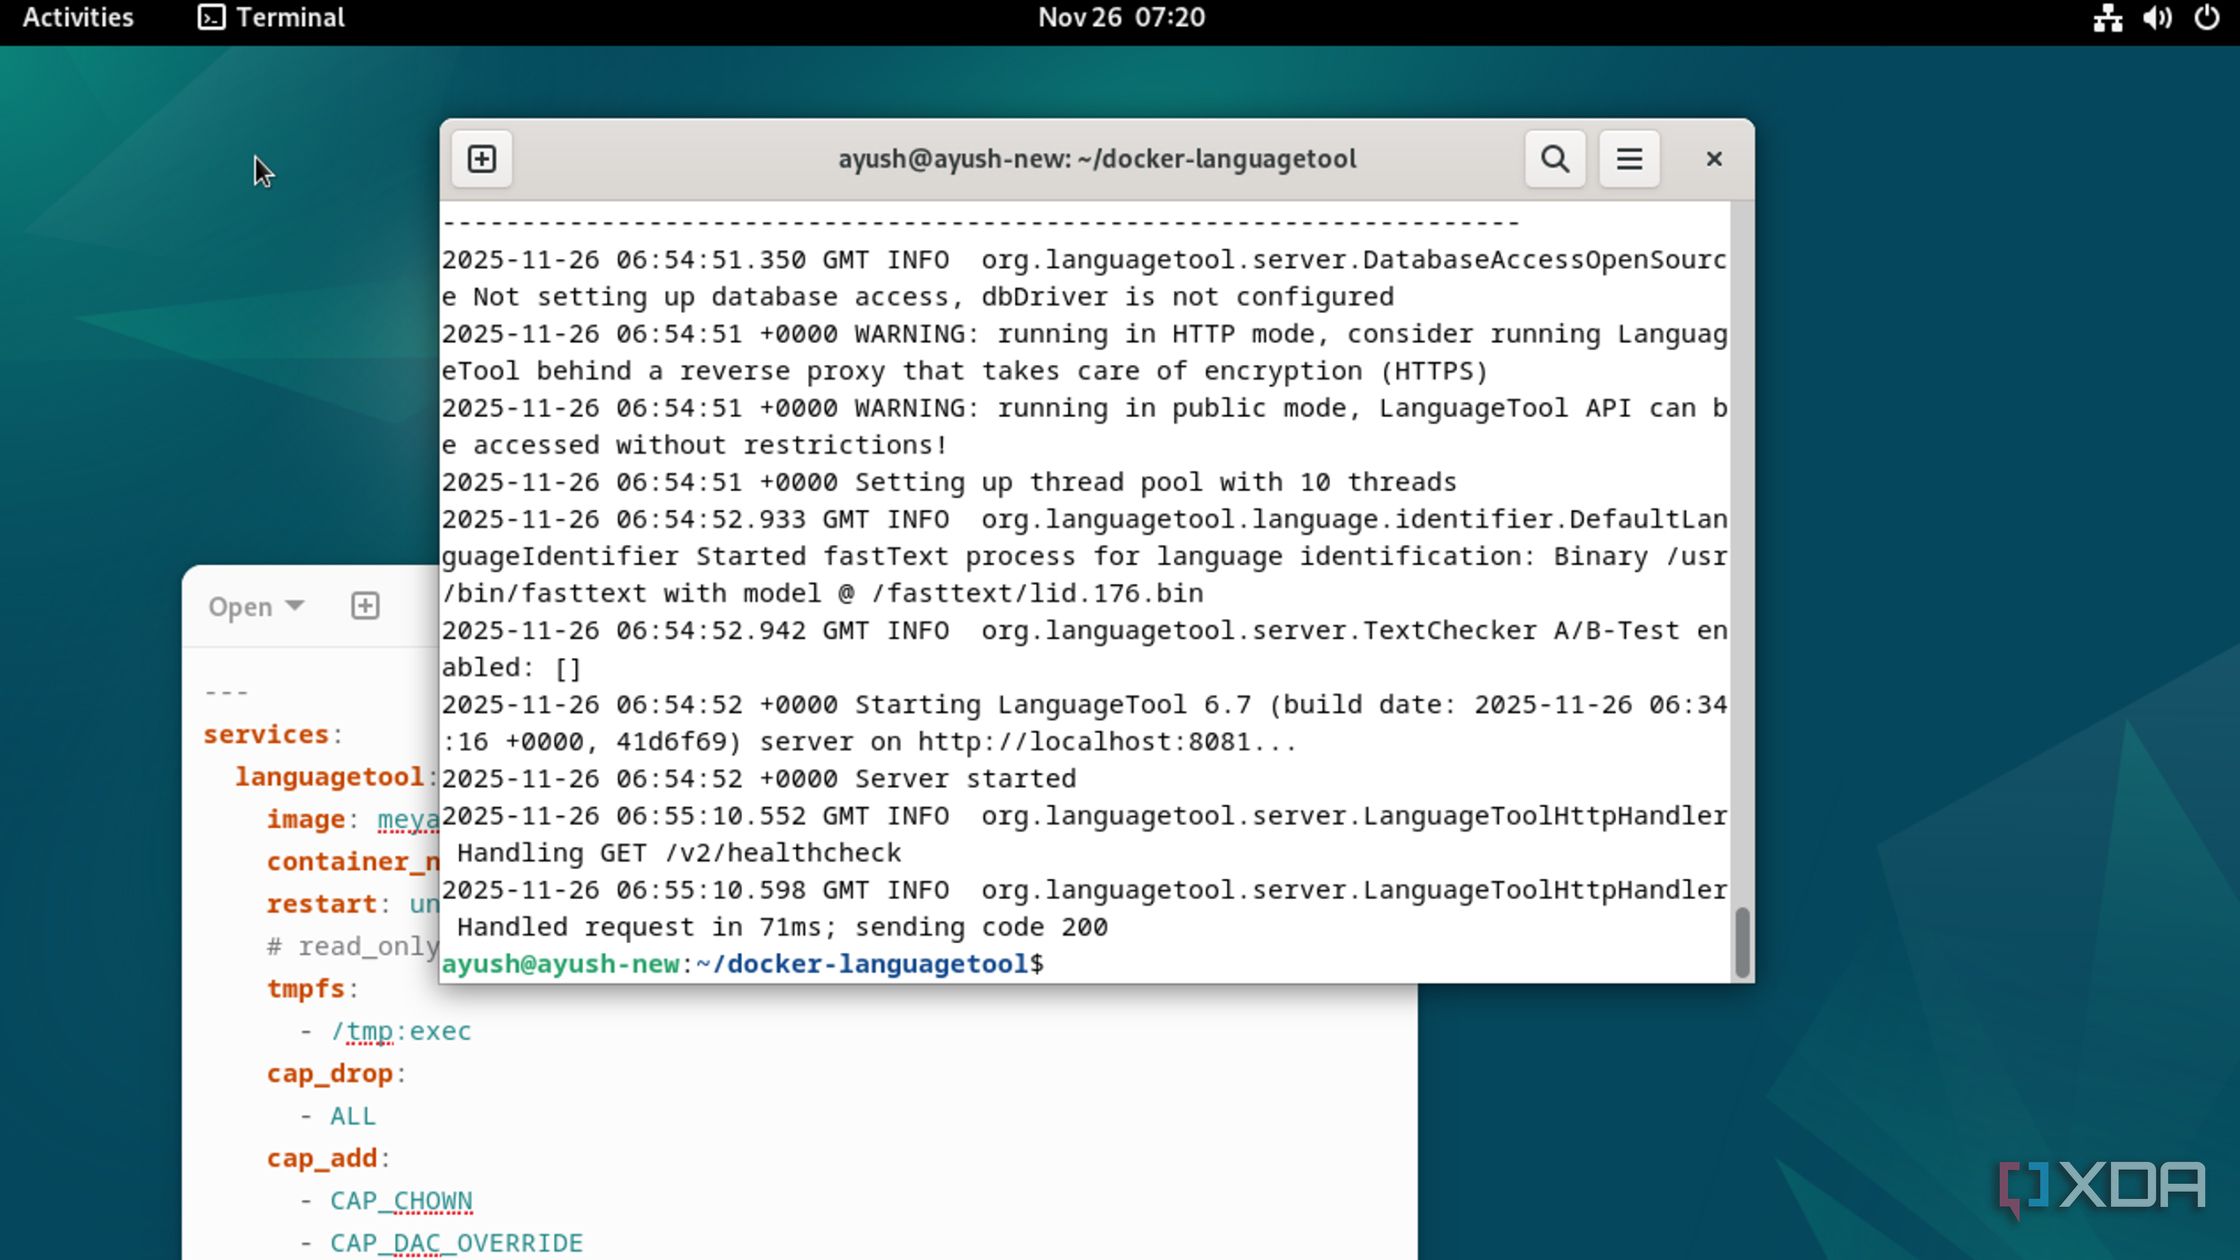Screen dimensions: 2240x1260
Task: Close the terminal window
Action: point(1714,159)
